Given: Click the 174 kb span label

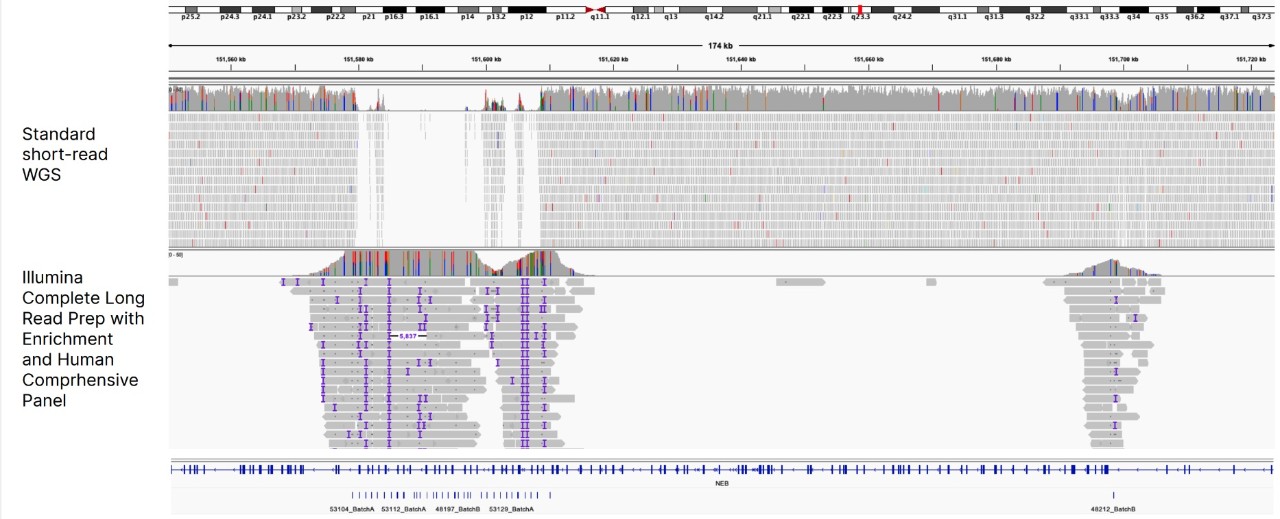Looking at the screenshot, I should coord(720,46).
